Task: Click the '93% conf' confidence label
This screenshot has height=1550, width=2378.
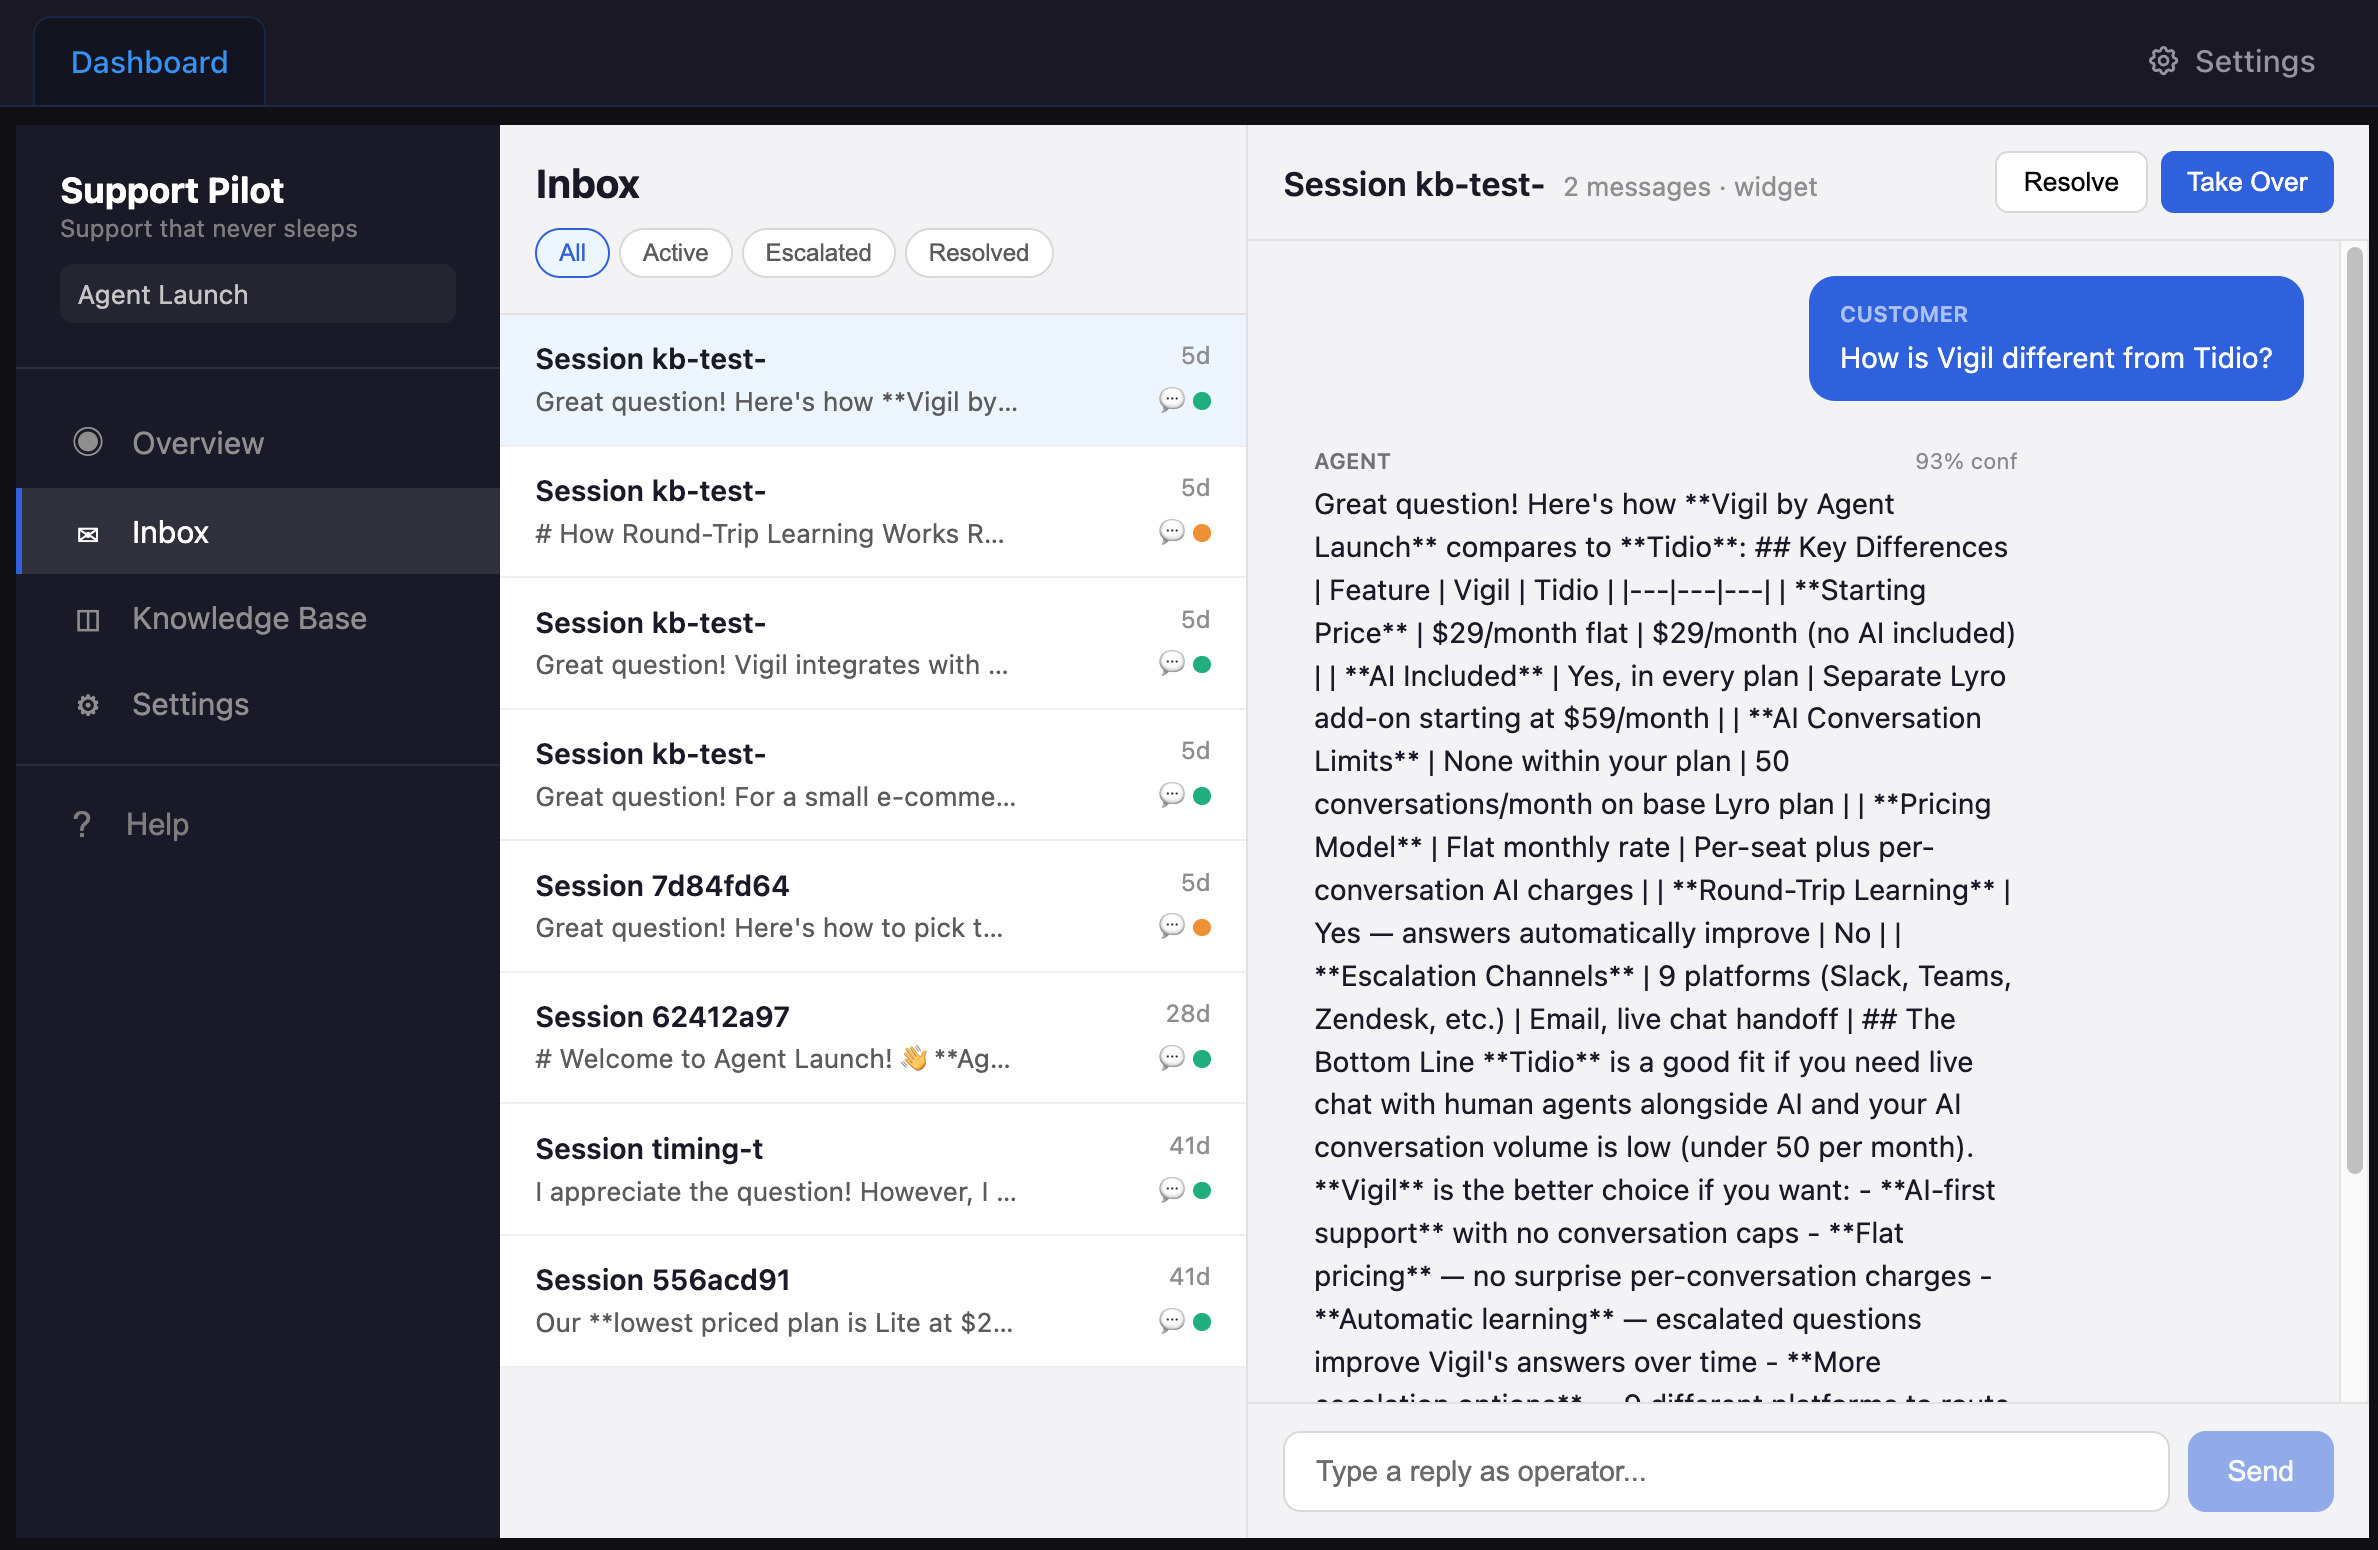Action: tap(1965, 461)
